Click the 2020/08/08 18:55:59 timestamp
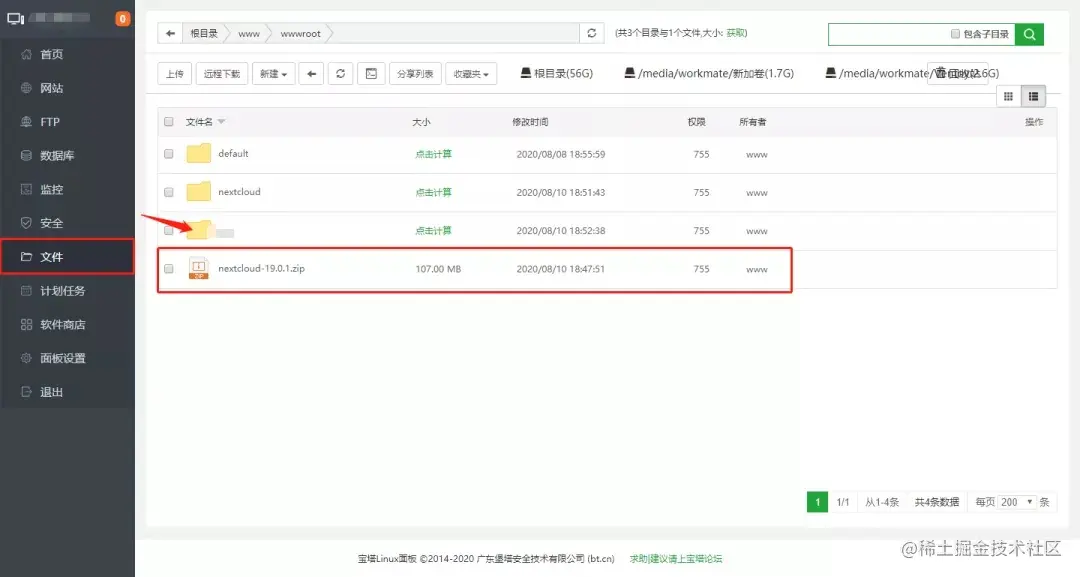 [x=561, y=154]
